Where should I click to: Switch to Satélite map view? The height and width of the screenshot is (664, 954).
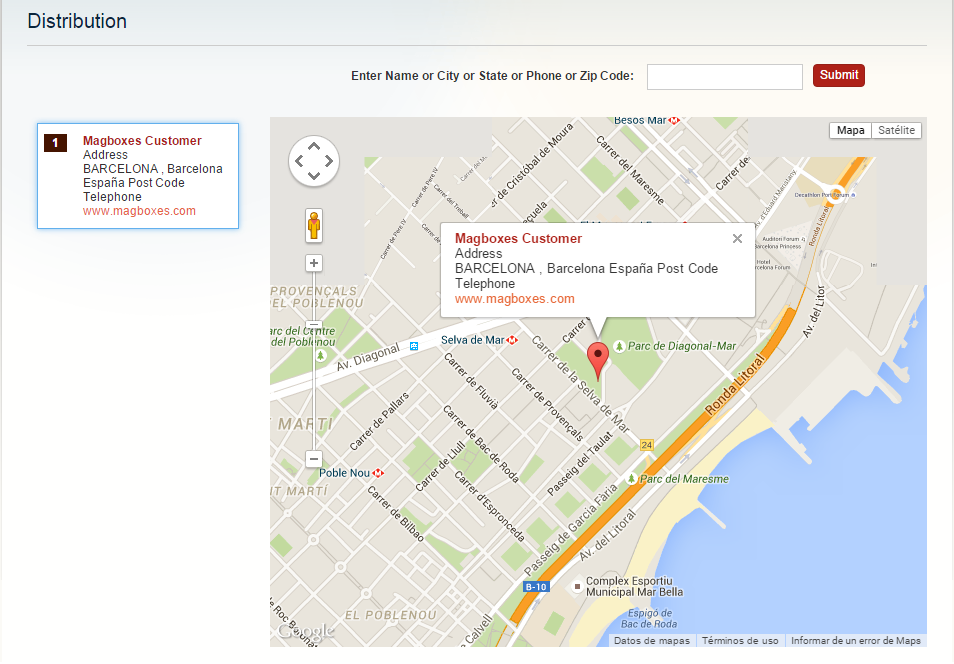(x=896, y=130)
